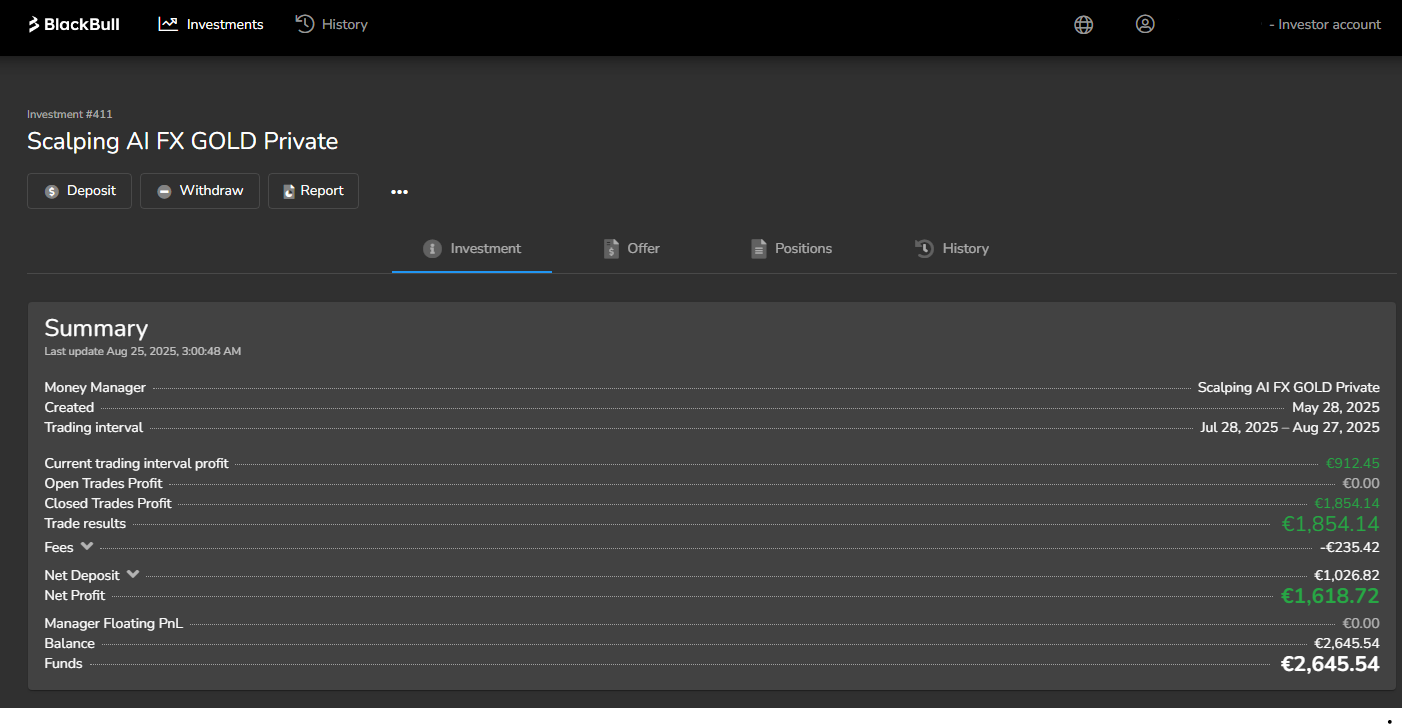The height and width of the screenshot is (724, 1402).
Task: Click the clock icon beside History in navbar
Action: tap(303, 23)
